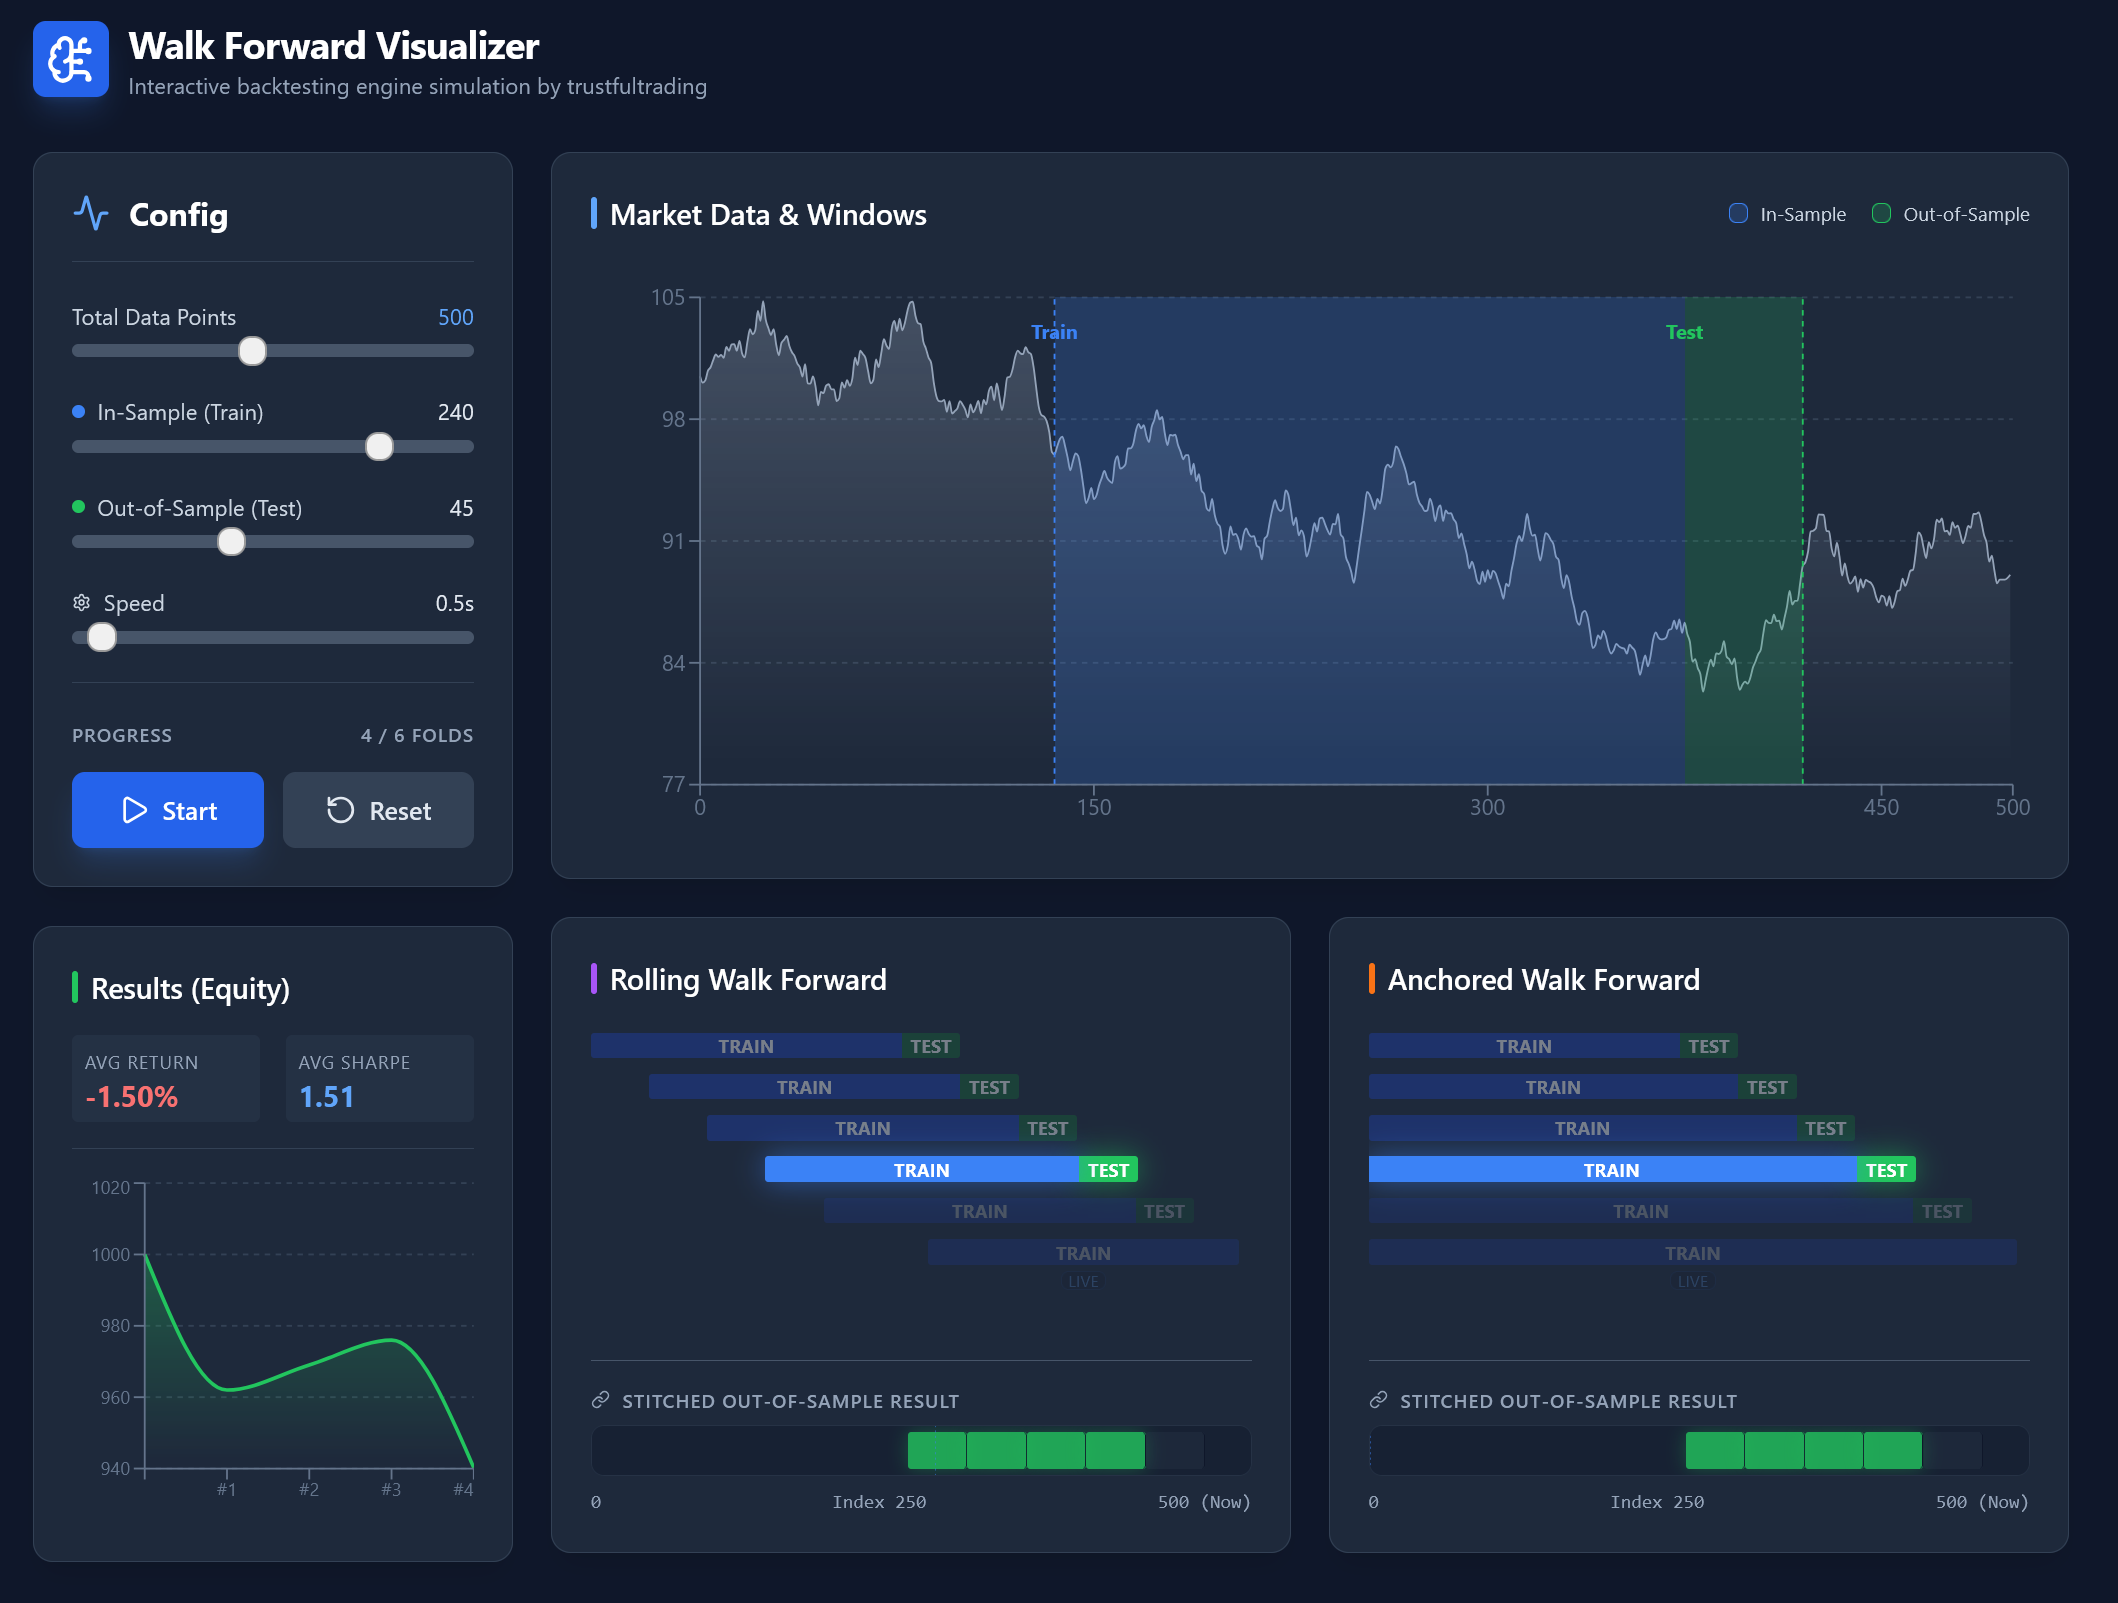Click the In-Sample legend swatch
This screenshot has width=2118, height=1603.
pyautogui.click(x=1738, y=213)
